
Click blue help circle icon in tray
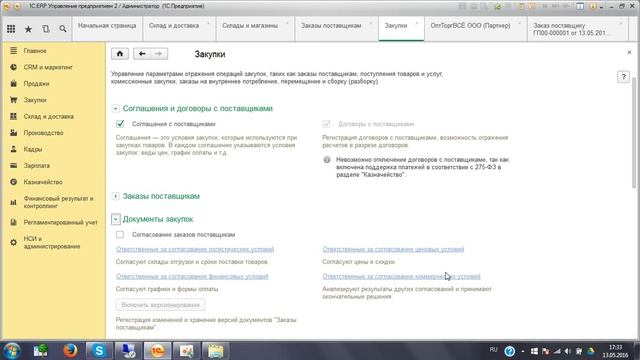tap(509, 351)
